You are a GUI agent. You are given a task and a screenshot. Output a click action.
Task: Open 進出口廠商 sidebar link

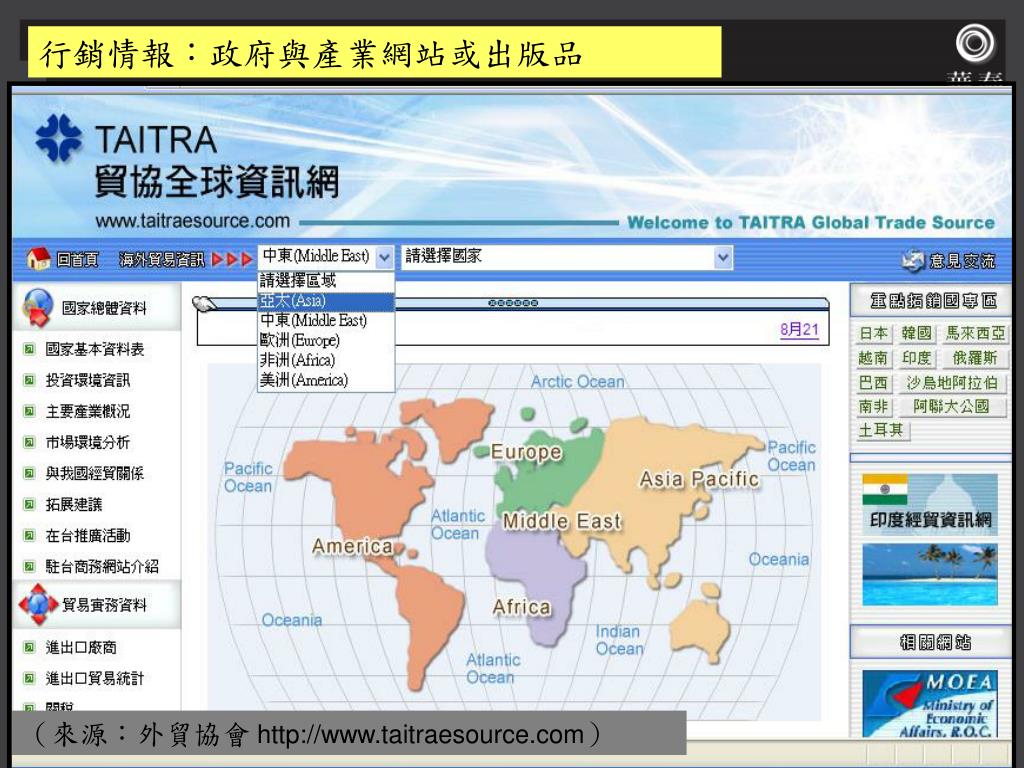pyautogui.click(x=81, y=648)
